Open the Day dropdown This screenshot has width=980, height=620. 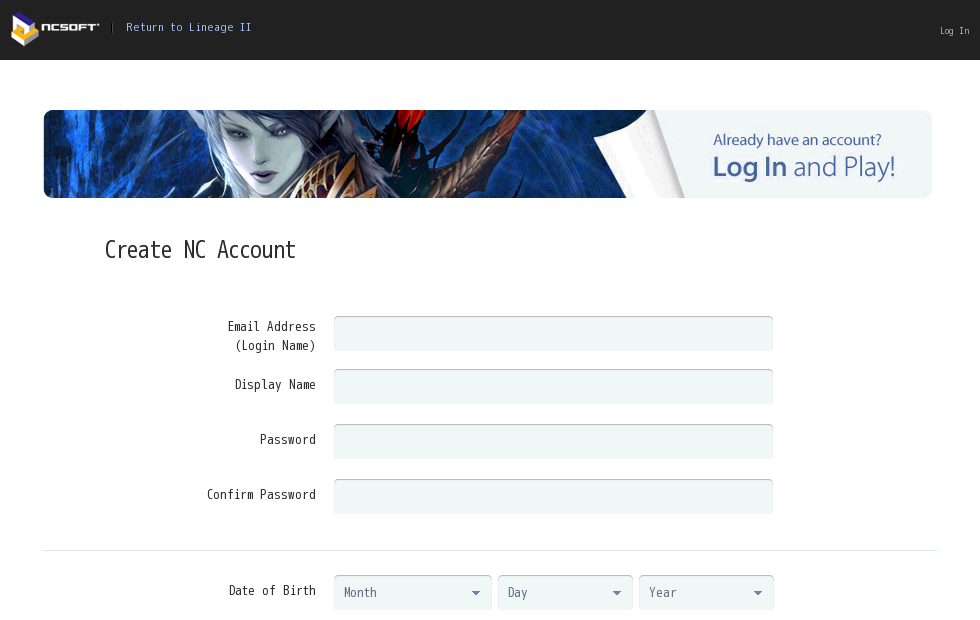(x=565, y=592)
